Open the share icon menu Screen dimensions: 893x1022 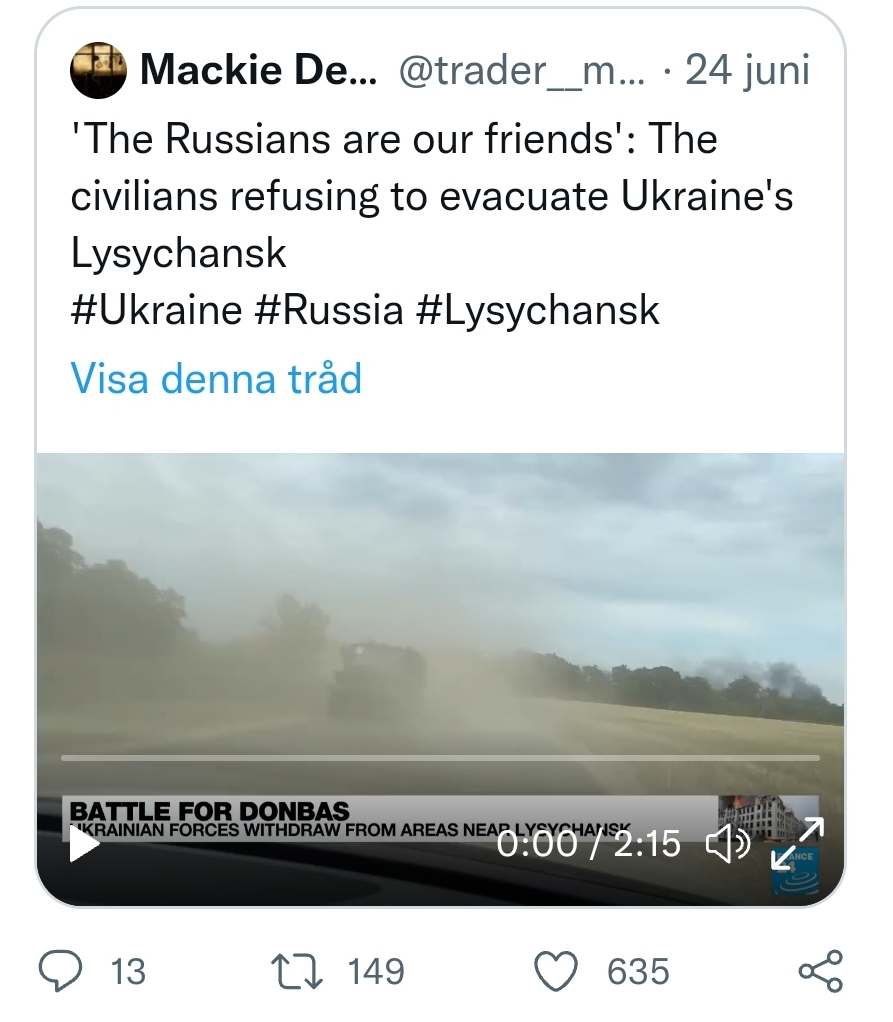click(x=821, y=970)
